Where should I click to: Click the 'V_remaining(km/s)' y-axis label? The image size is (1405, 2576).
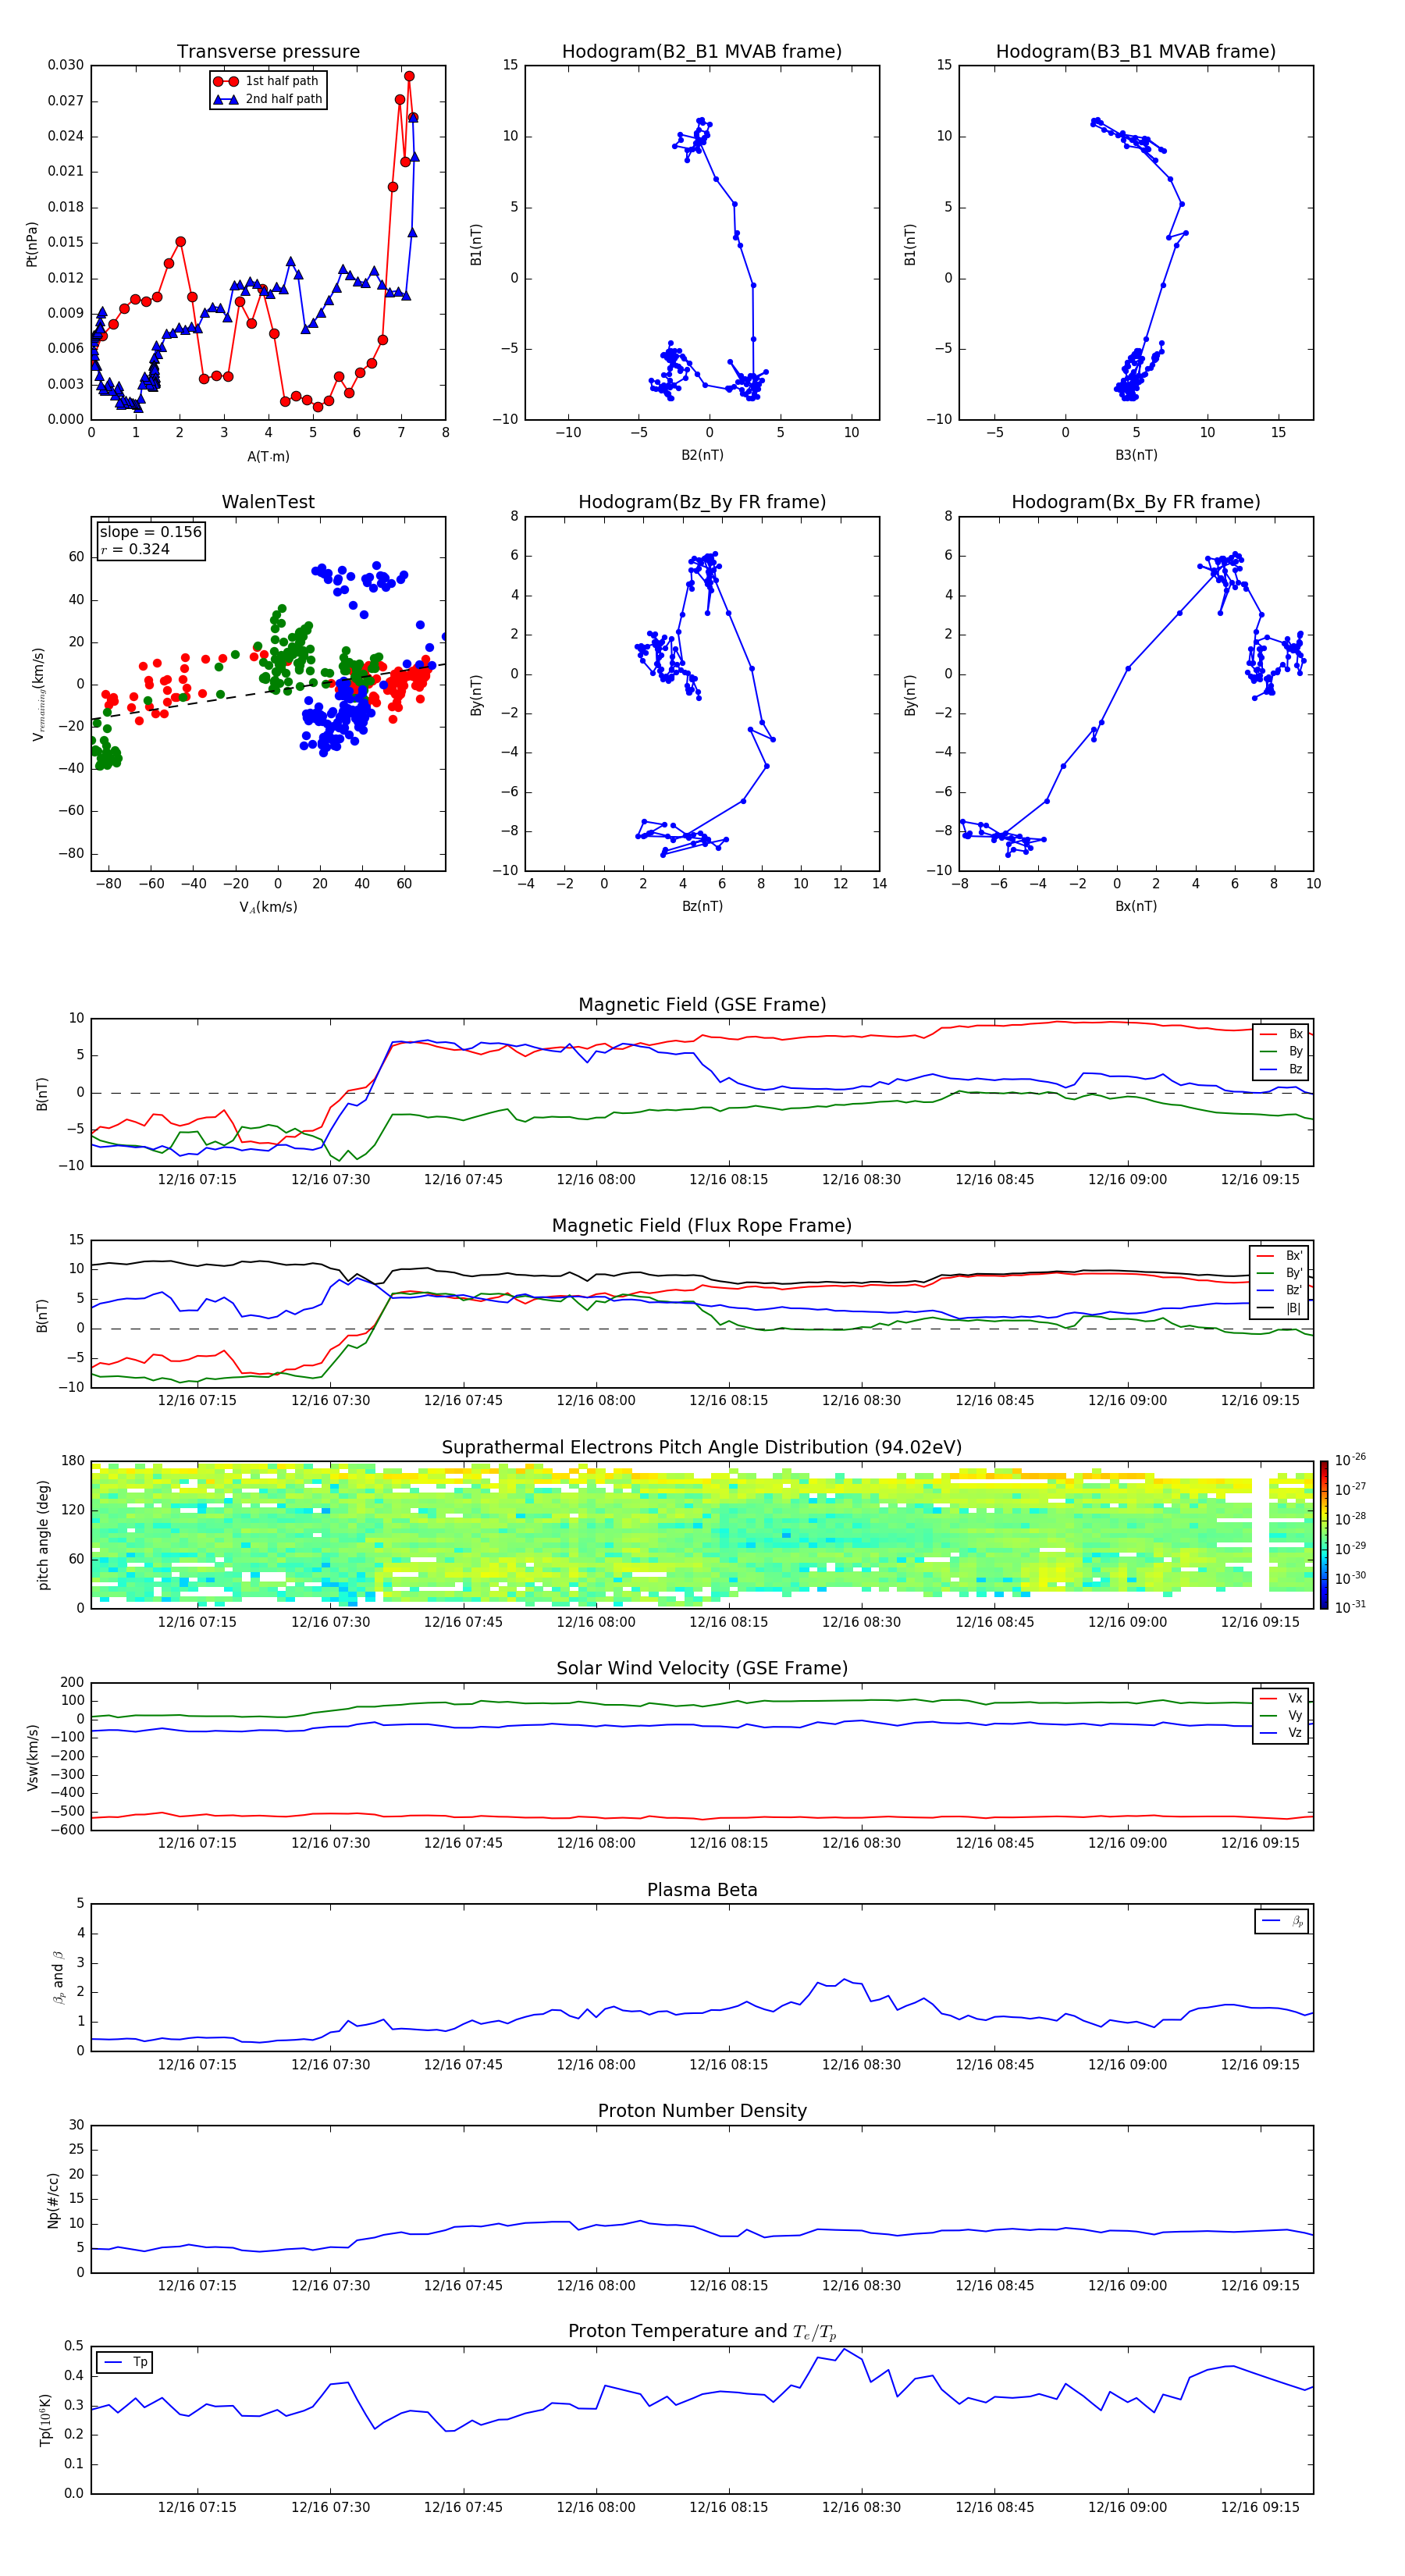(38, 694)
